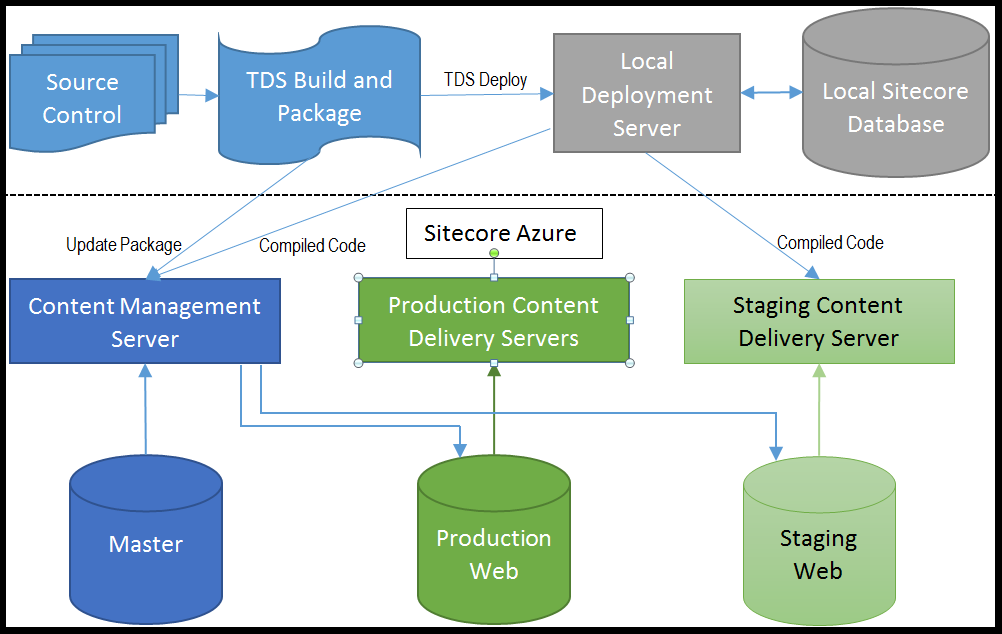Viewport: 1002px width, 634px height.
Task: Click left-middle resize handle of Production box
Action: pyautogui.click(x=359, y=320)
